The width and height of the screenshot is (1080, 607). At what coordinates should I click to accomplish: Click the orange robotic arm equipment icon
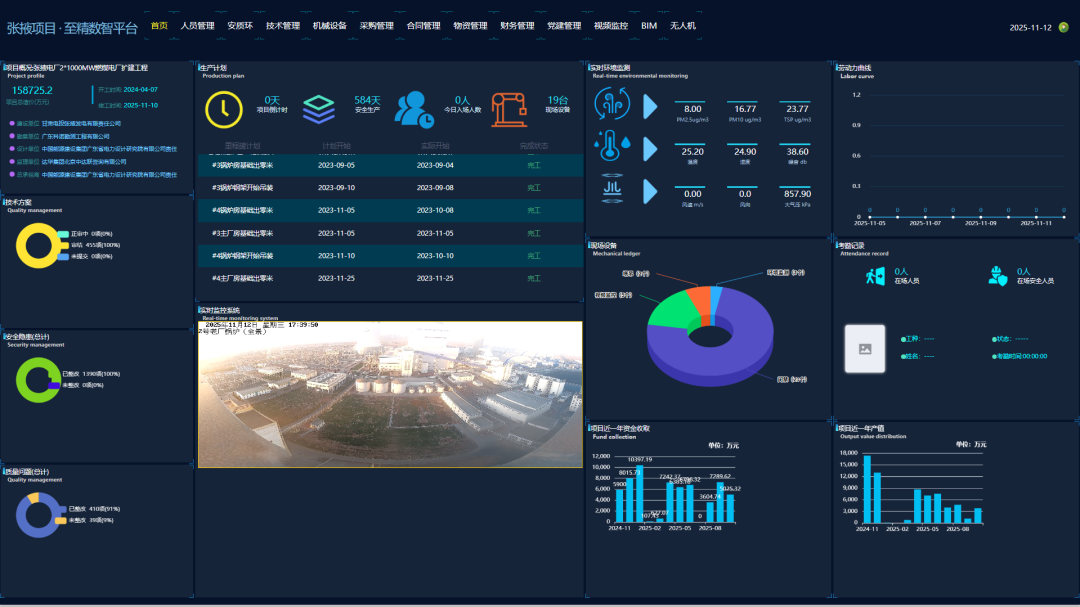pyautogui.click(x=508, y=109)
